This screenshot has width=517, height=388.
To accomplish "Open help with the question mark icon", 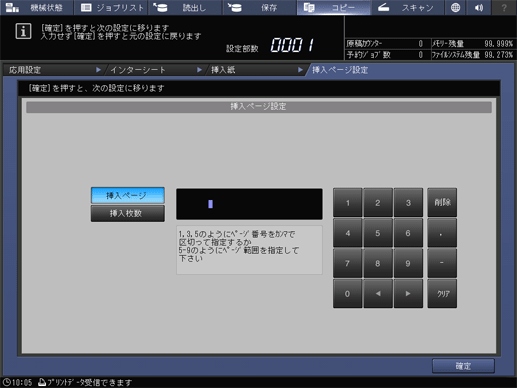I will coord(504,7).
